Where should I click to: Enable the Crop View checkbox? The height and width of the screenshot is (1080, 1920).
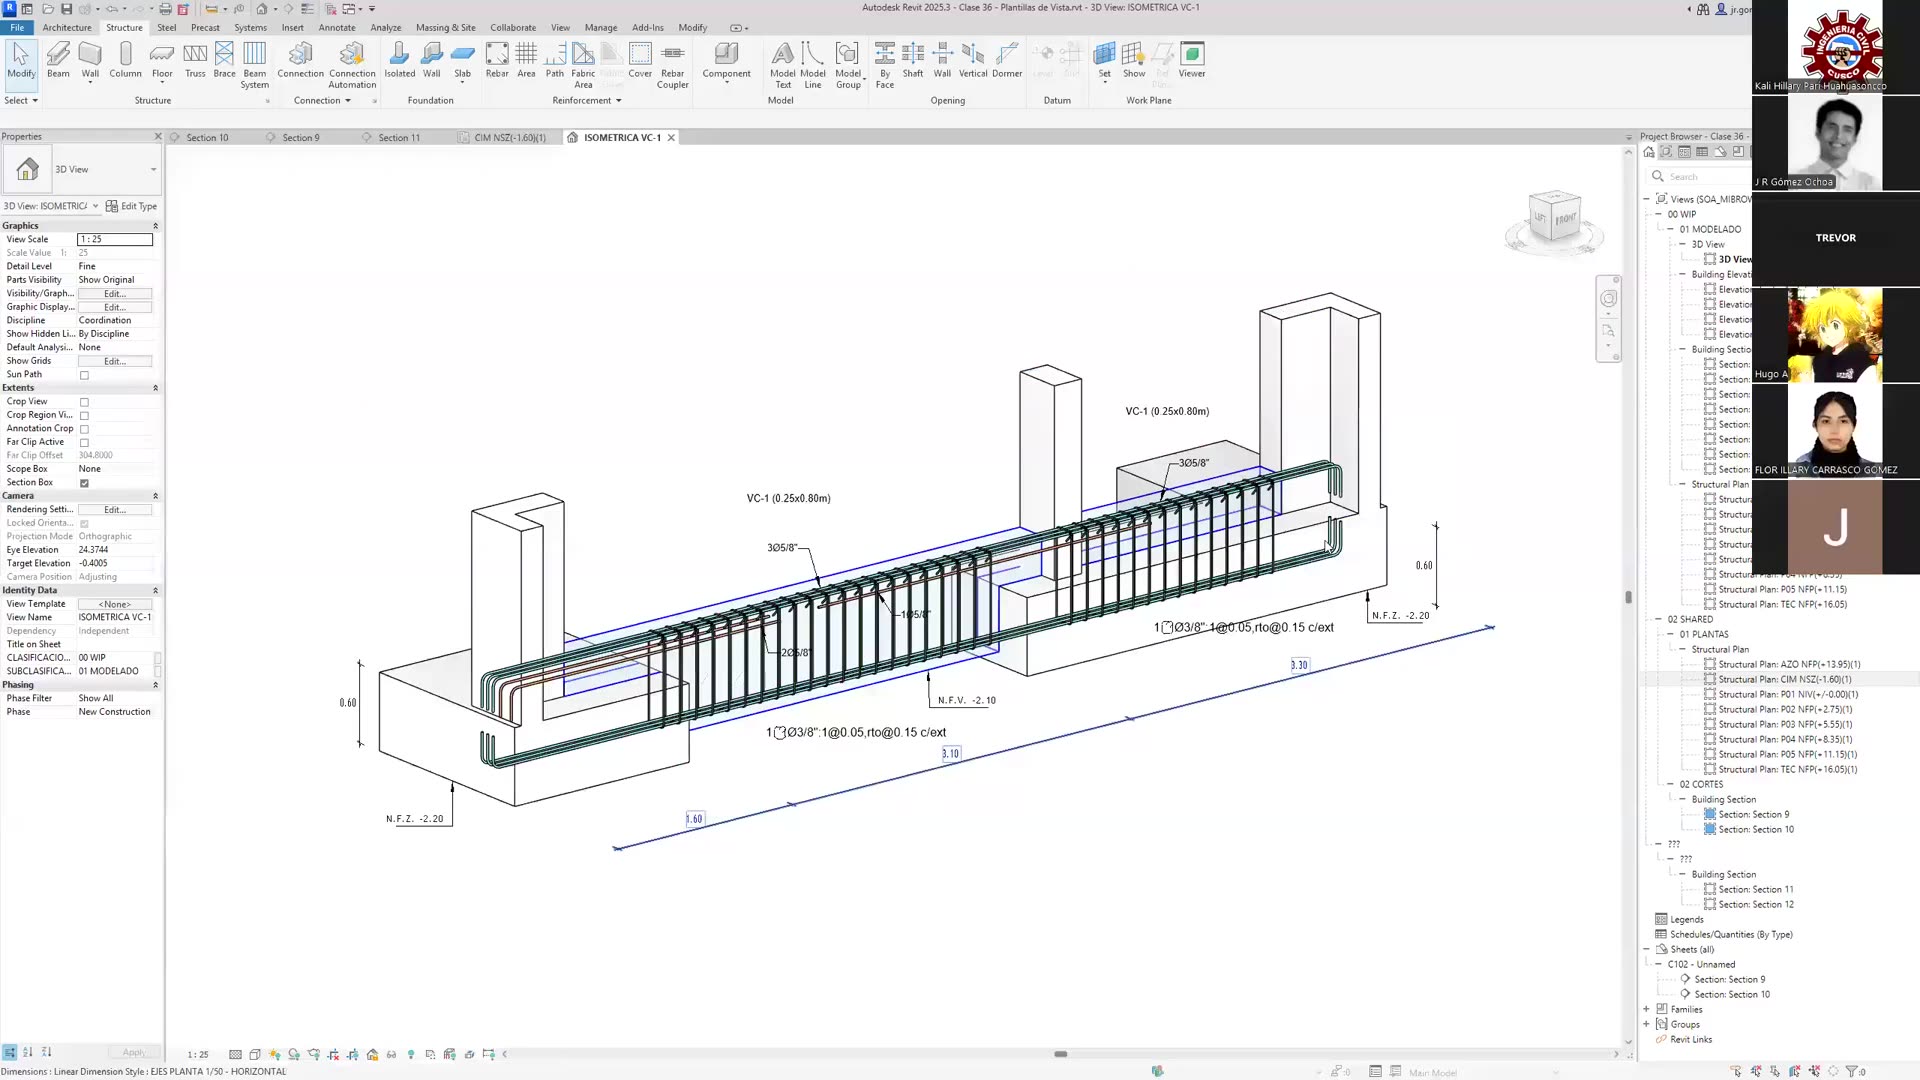pyautogui.click(x=84, y=402)
